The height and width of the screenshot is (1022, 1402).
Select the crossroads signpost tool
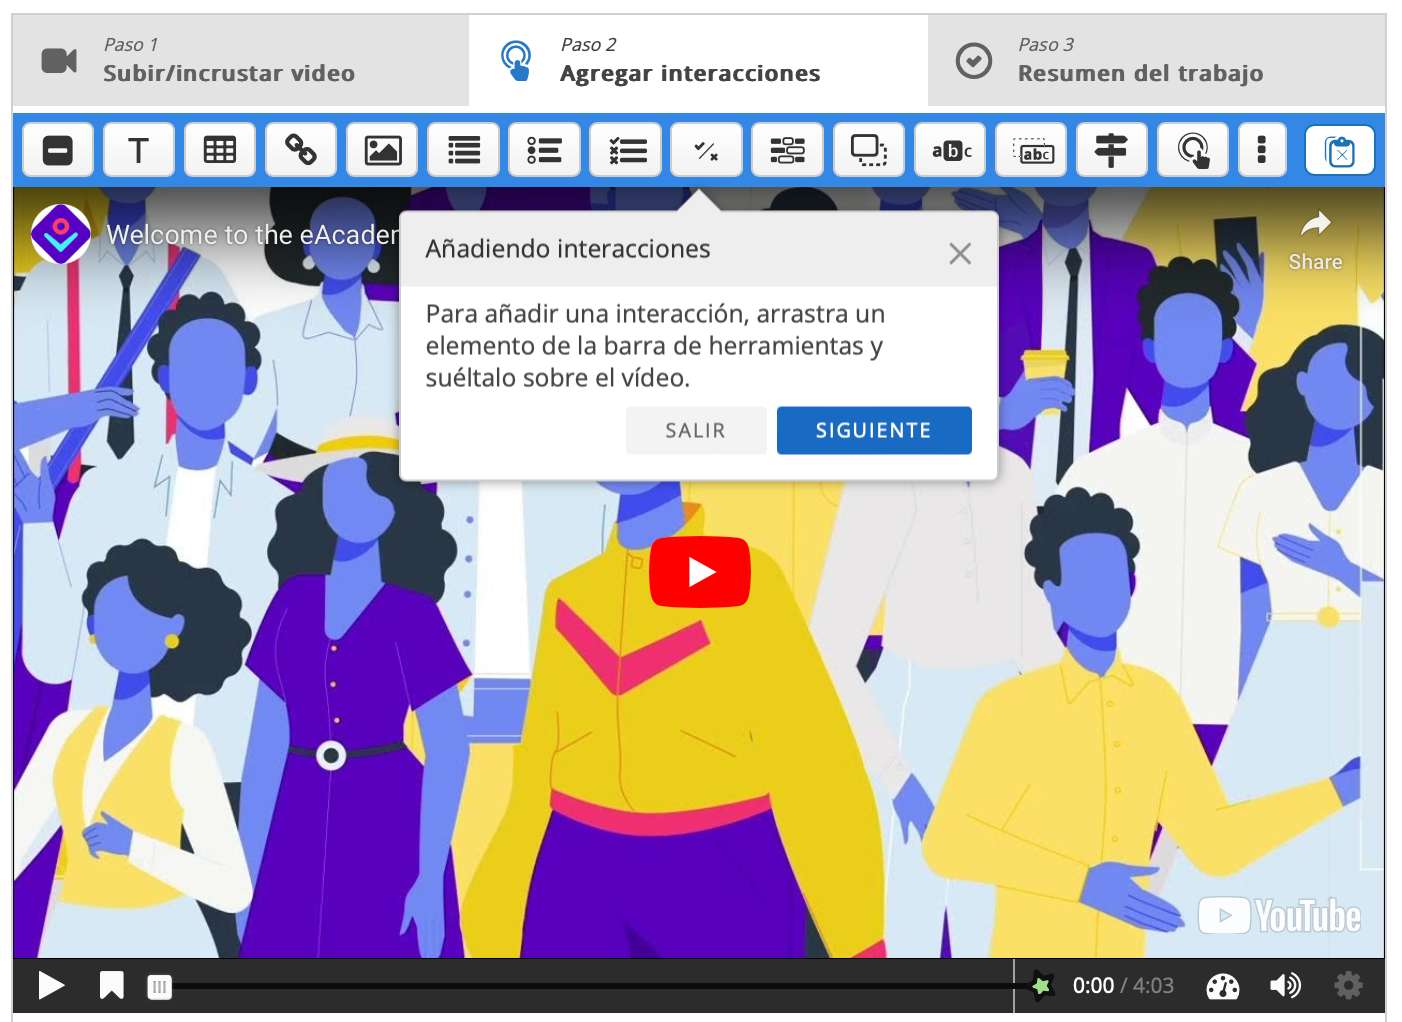(x=1112, y=150)
